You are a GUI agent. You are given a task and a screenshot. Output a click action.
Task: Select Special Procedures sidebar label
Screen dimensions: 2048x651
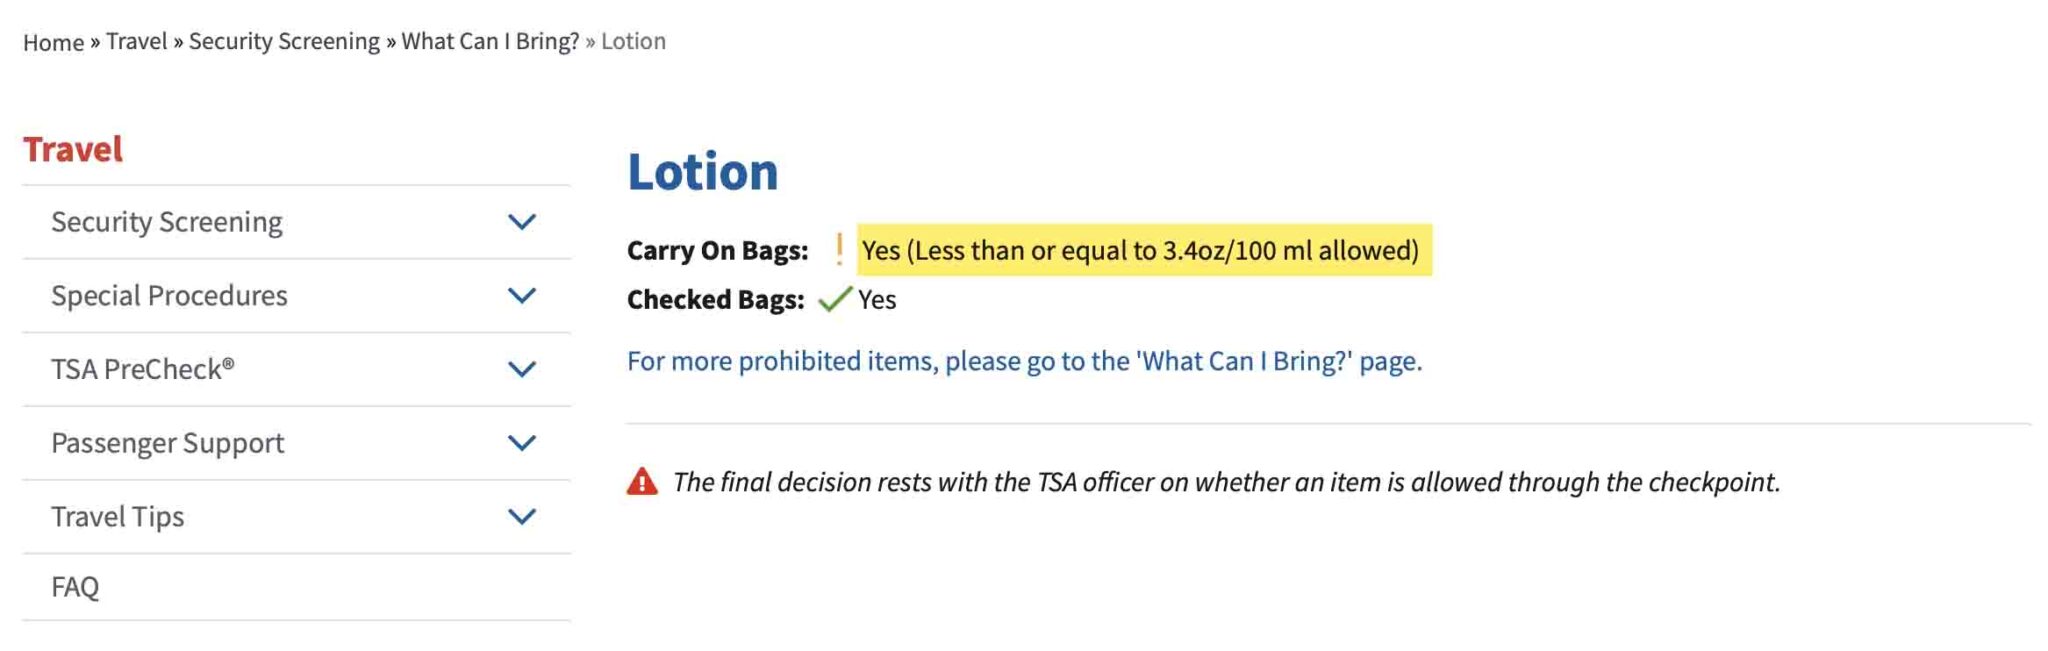coord(169,296)
